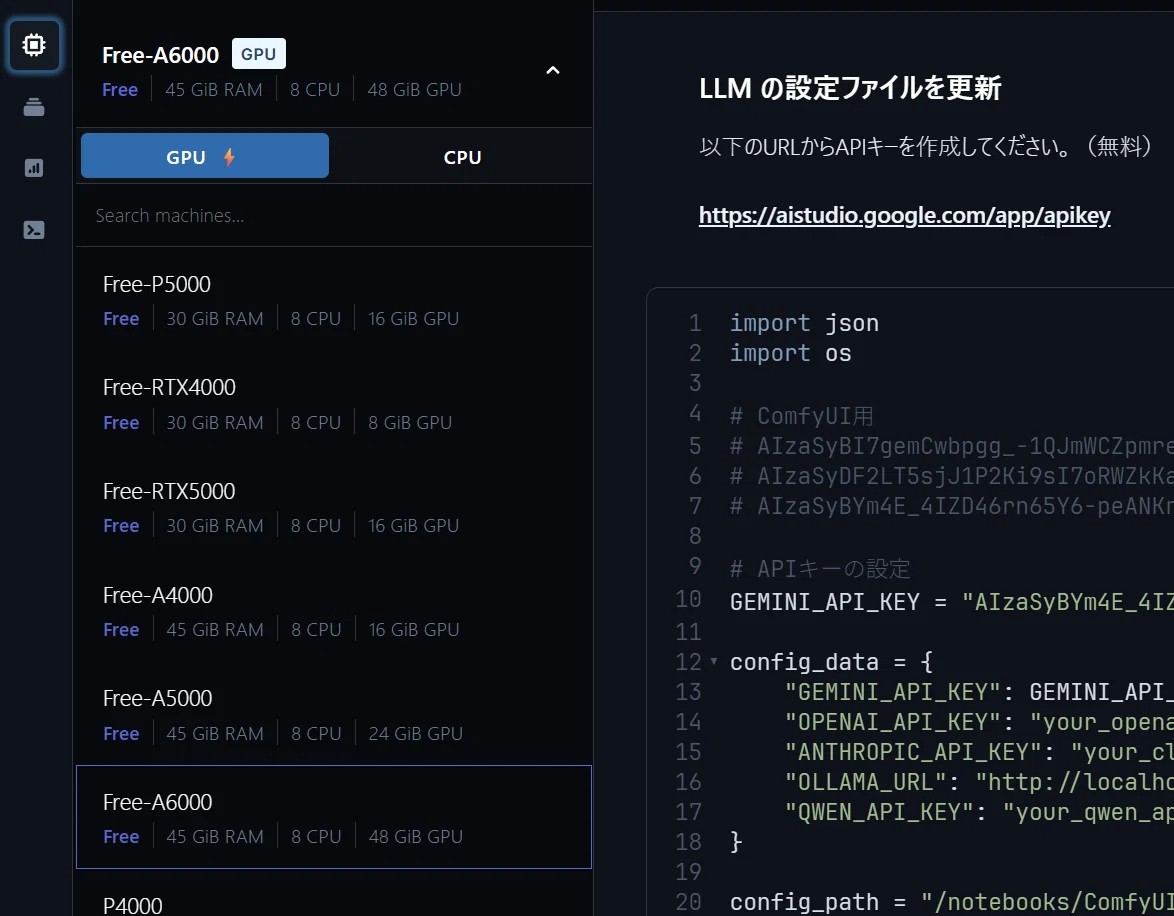The image size is (1174, 916).
Task: Switch to the CPU machines tab
Action: 462,157
